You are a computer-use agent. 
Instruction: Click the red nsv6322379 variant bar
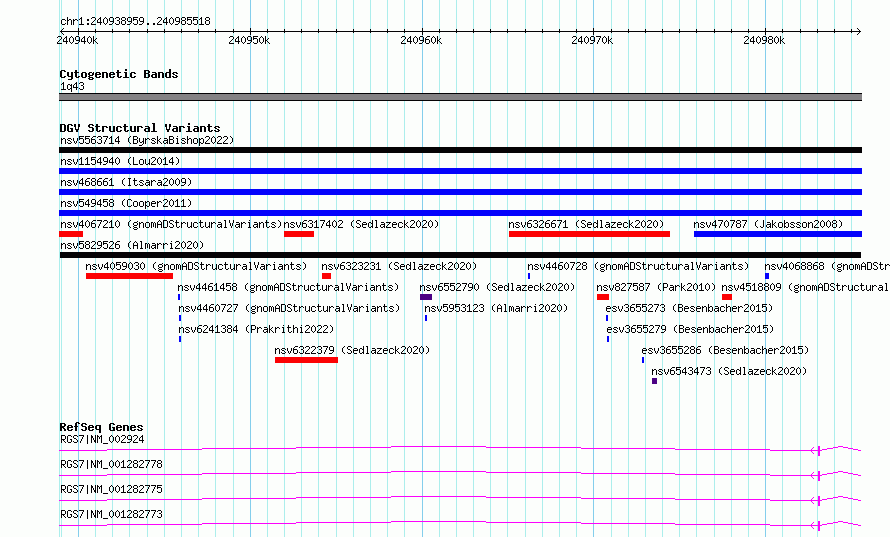307,360
